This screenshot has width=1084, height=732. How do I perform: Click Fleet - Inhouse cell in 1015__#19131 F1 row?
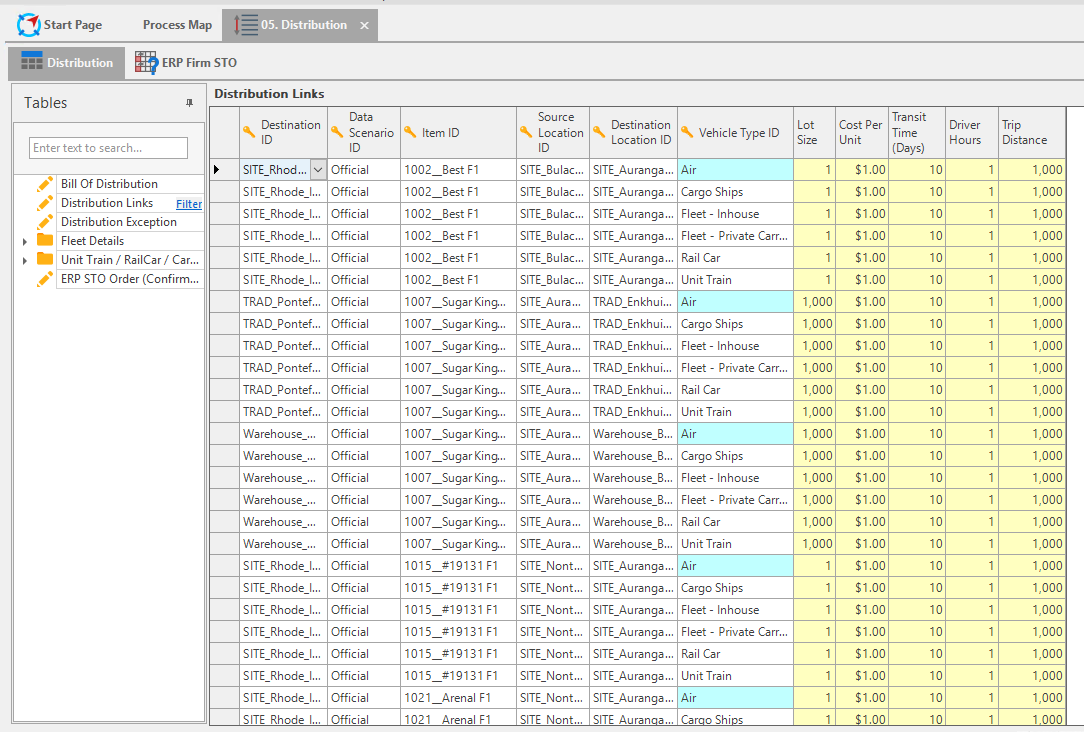pyautogui.click(x=736, y=610)
